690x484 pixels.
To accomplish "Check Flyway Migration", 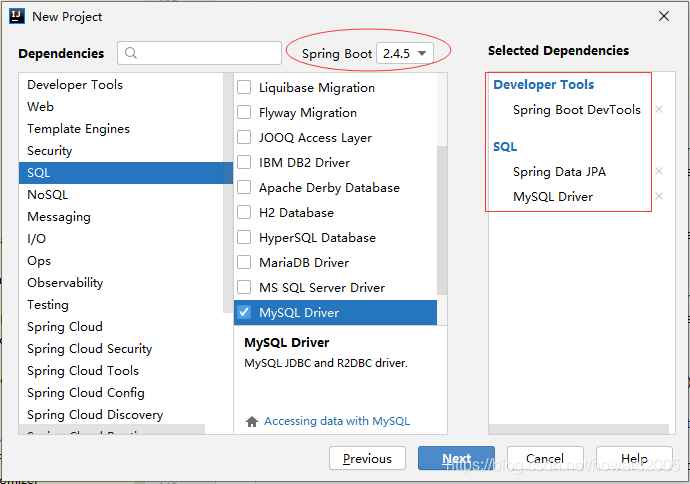I will [x=244, y=112].
